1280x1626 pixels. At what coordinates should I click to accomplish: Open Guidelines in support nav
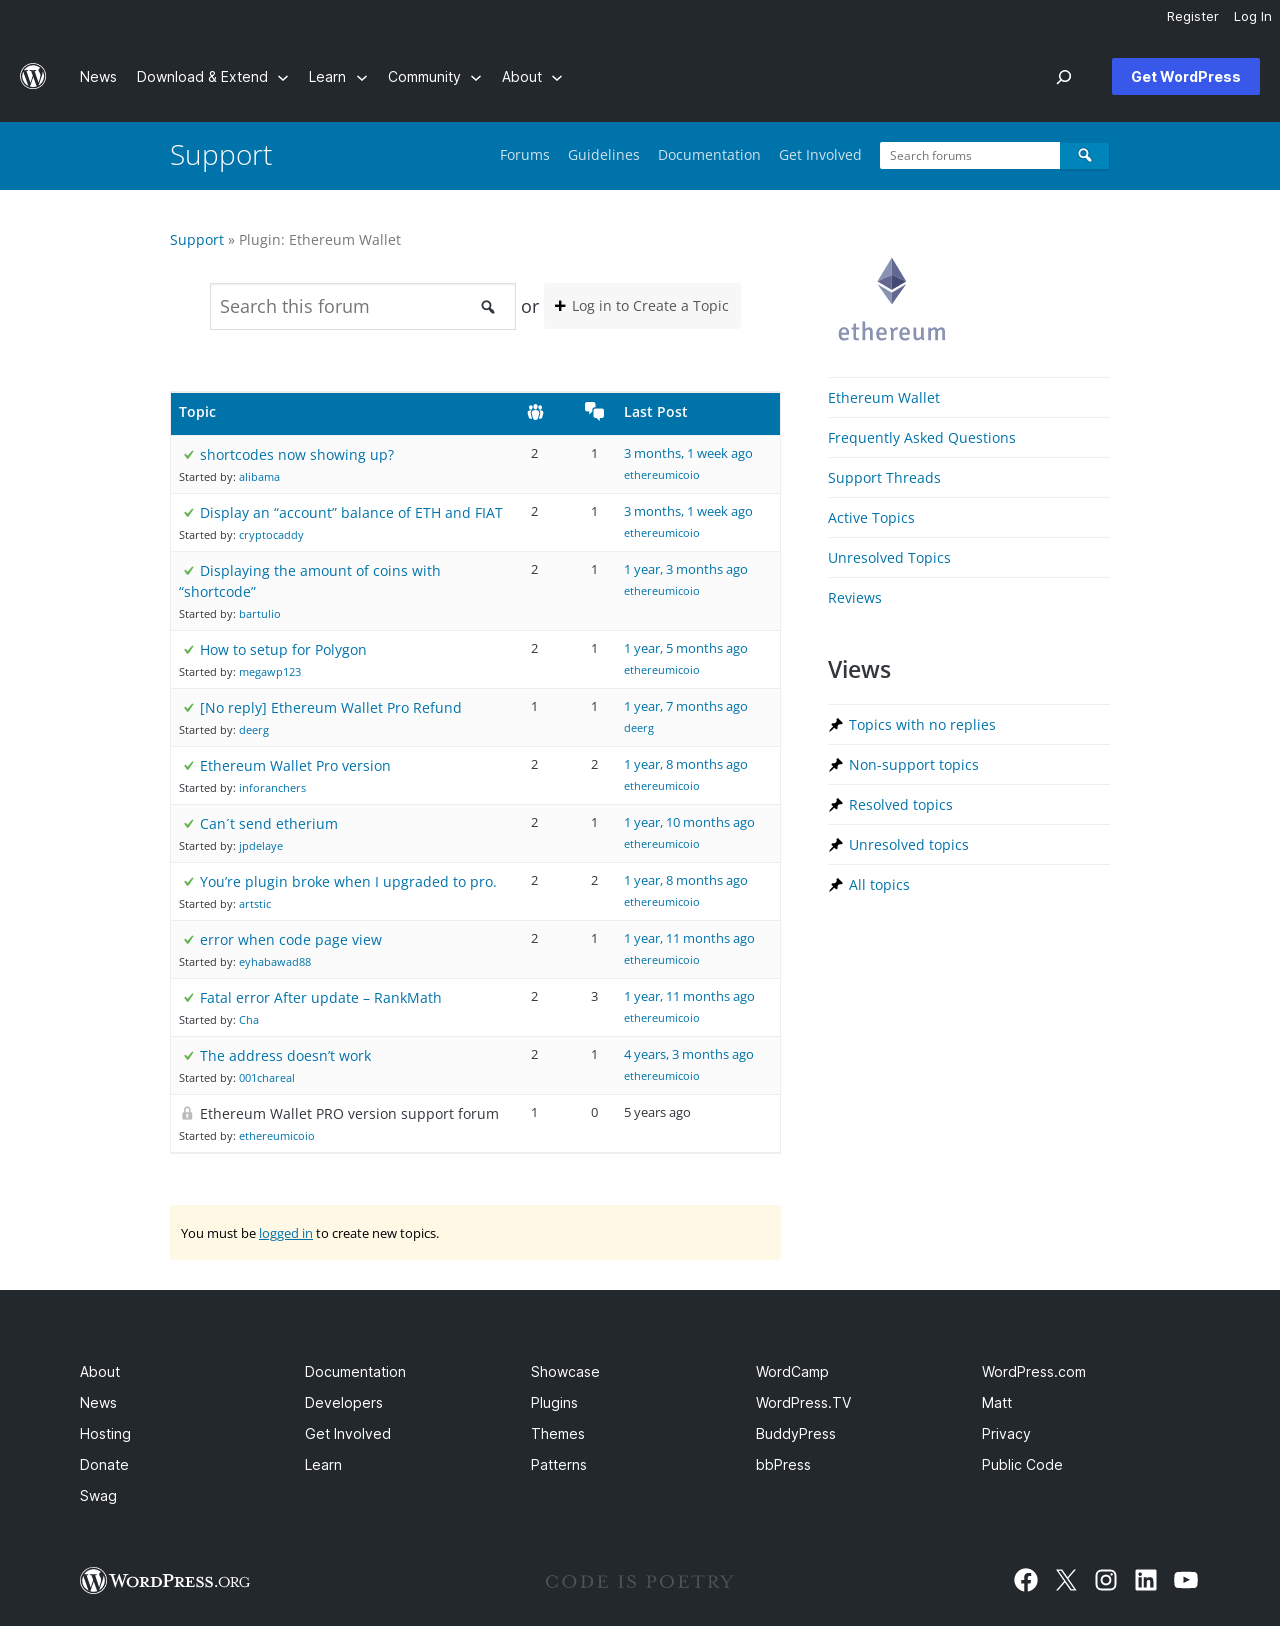click(x=604, y=155)
